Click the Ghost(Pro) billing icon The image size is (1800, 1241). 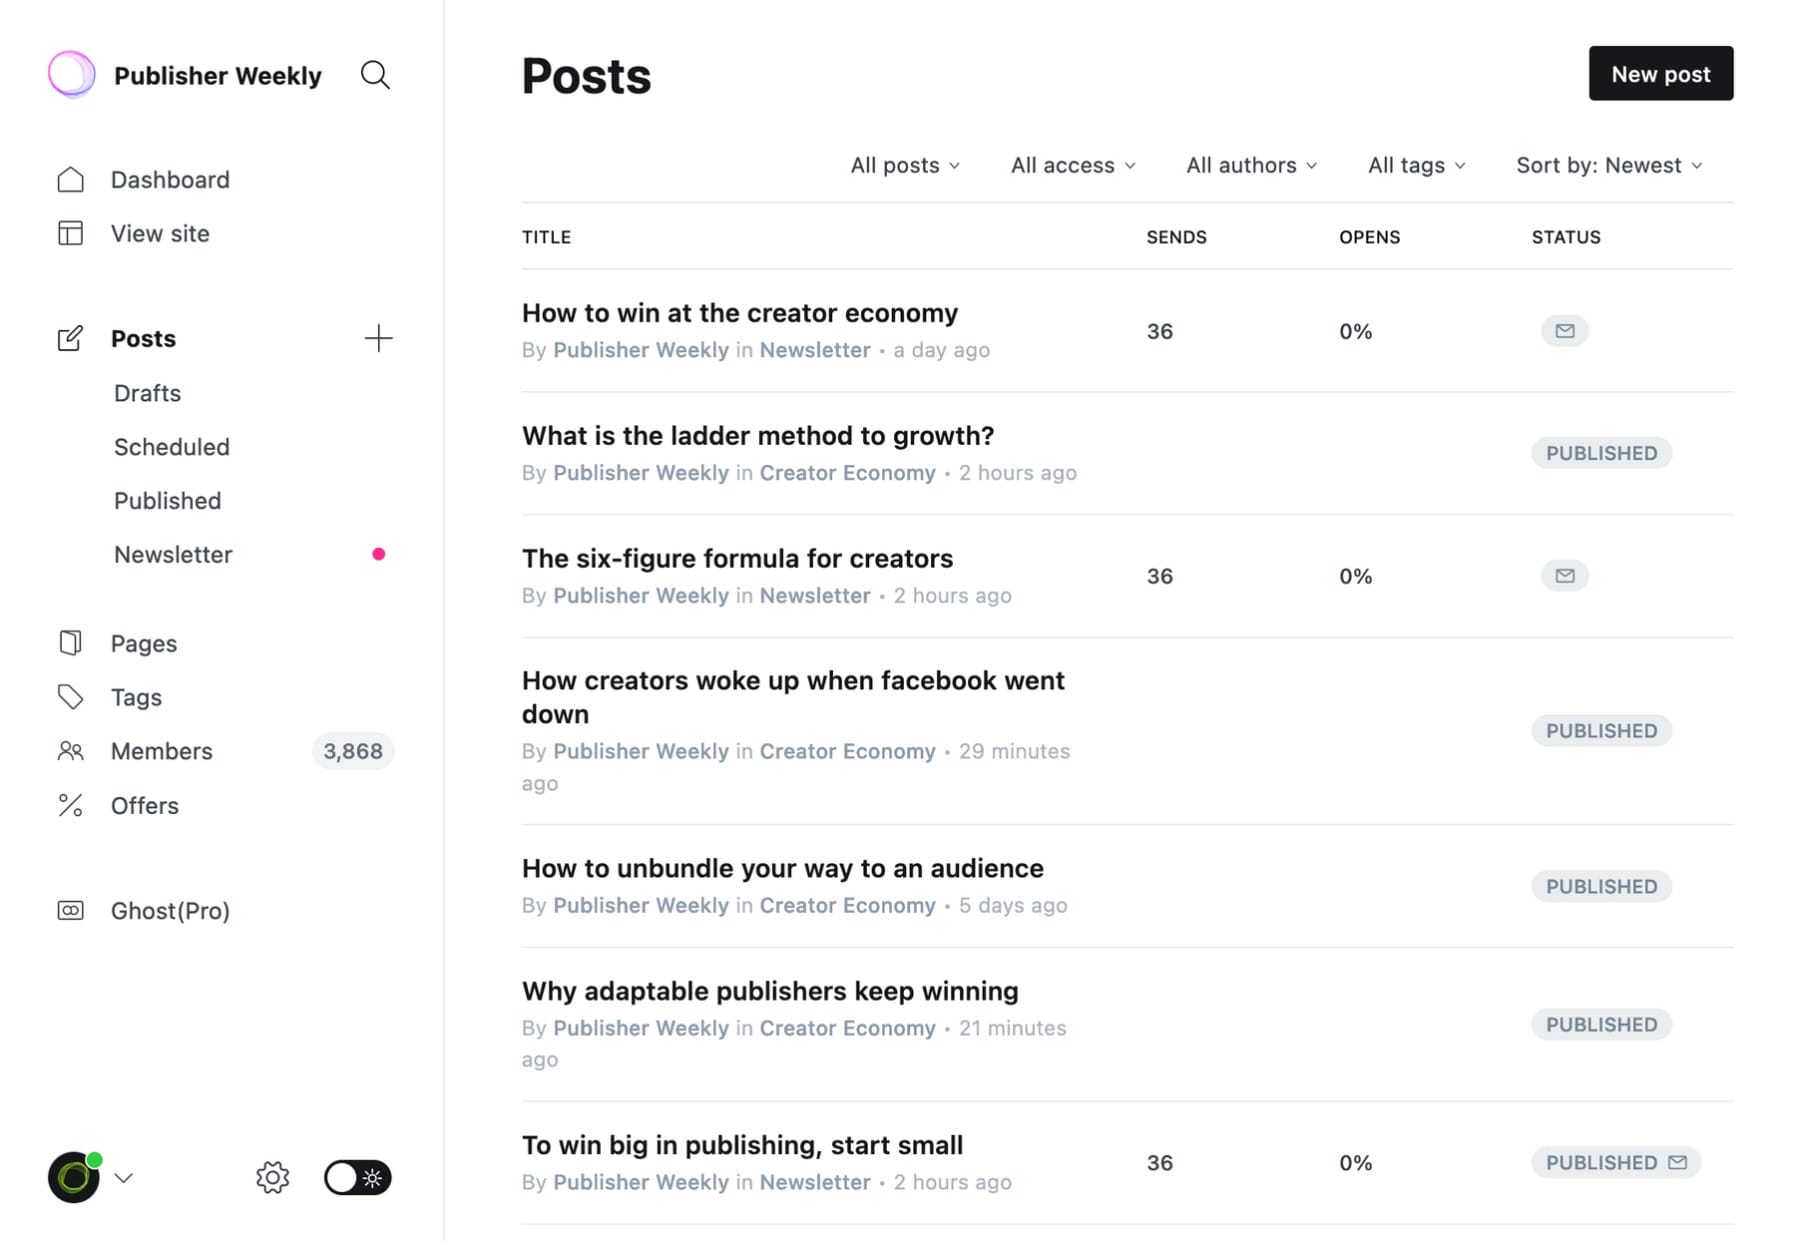70,910
